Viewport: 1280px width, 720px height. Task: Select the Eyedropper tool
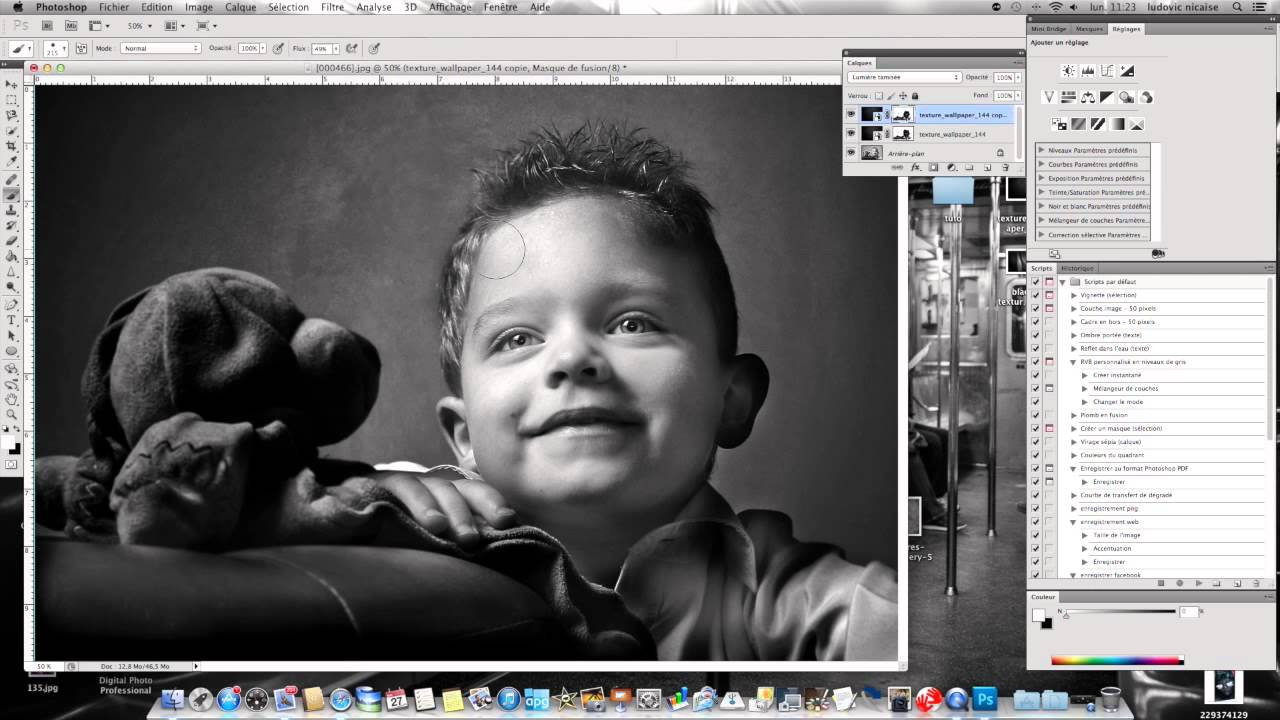pyautogui.click(x=13, y=161)
